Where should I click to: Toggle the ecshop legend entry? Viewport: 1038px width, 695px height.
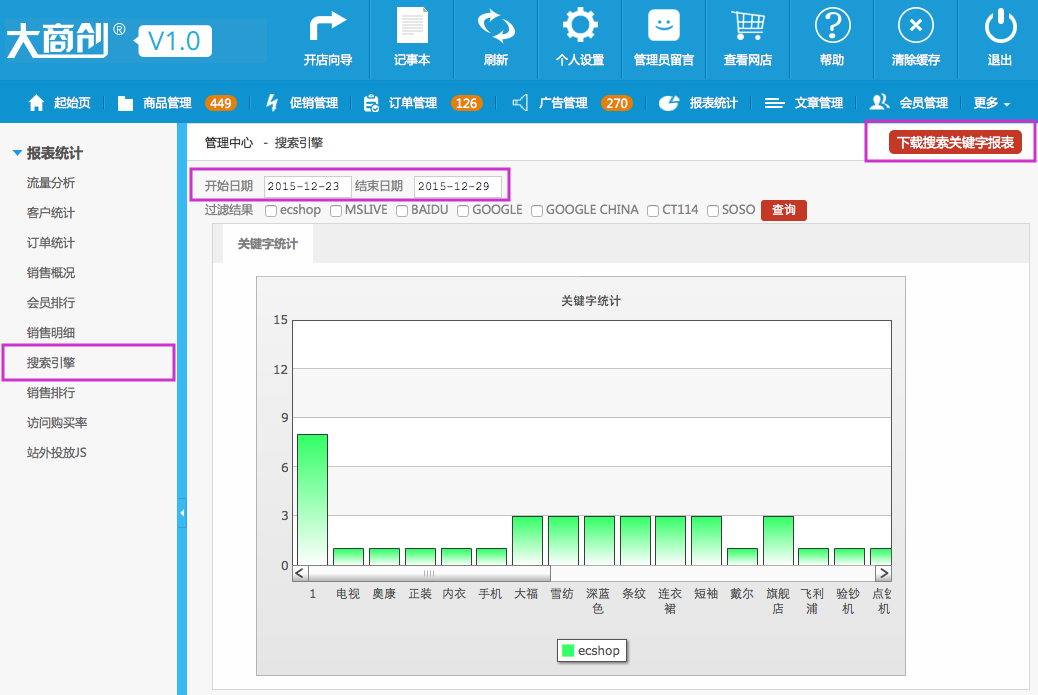click(591, 651)
